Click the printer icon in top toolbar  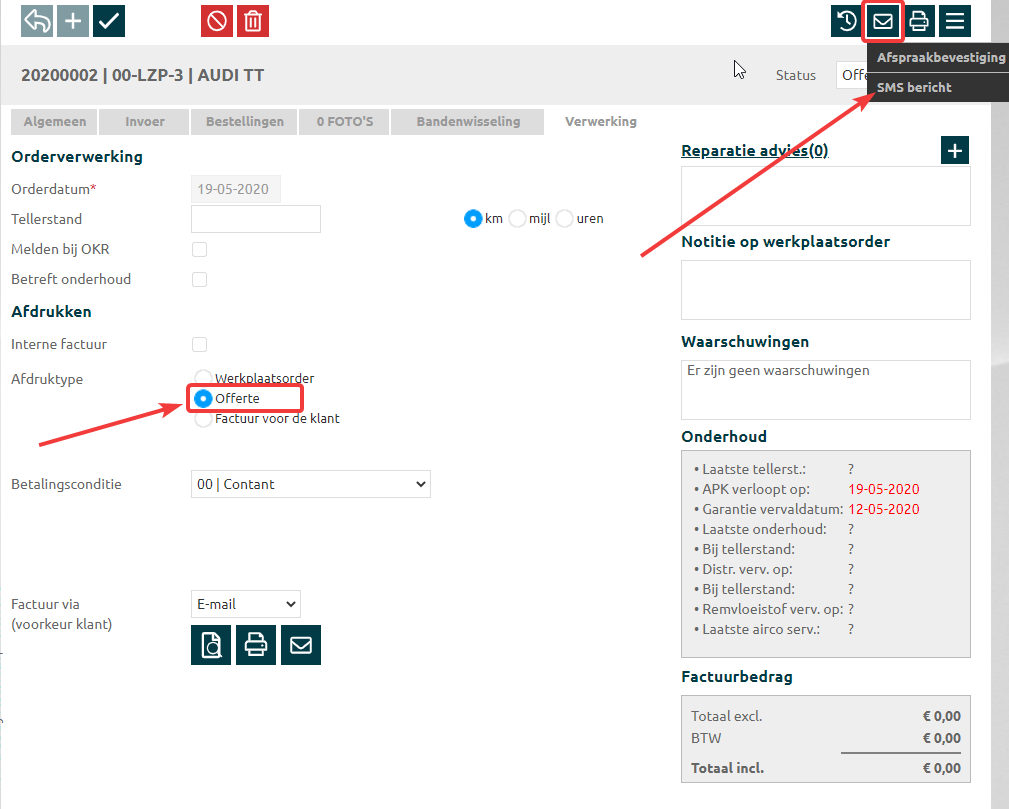click(919, 21)
